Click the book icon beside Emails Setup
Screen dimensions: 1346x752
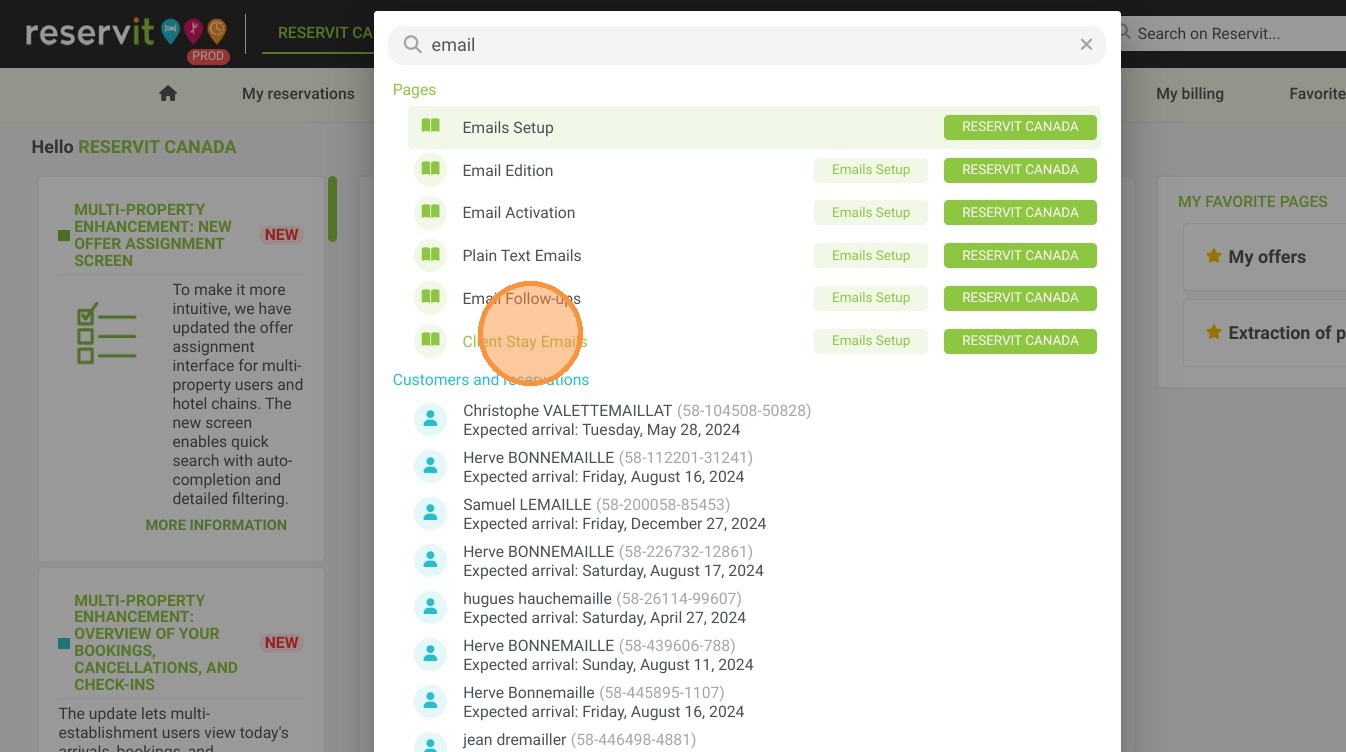click(431, 127)
